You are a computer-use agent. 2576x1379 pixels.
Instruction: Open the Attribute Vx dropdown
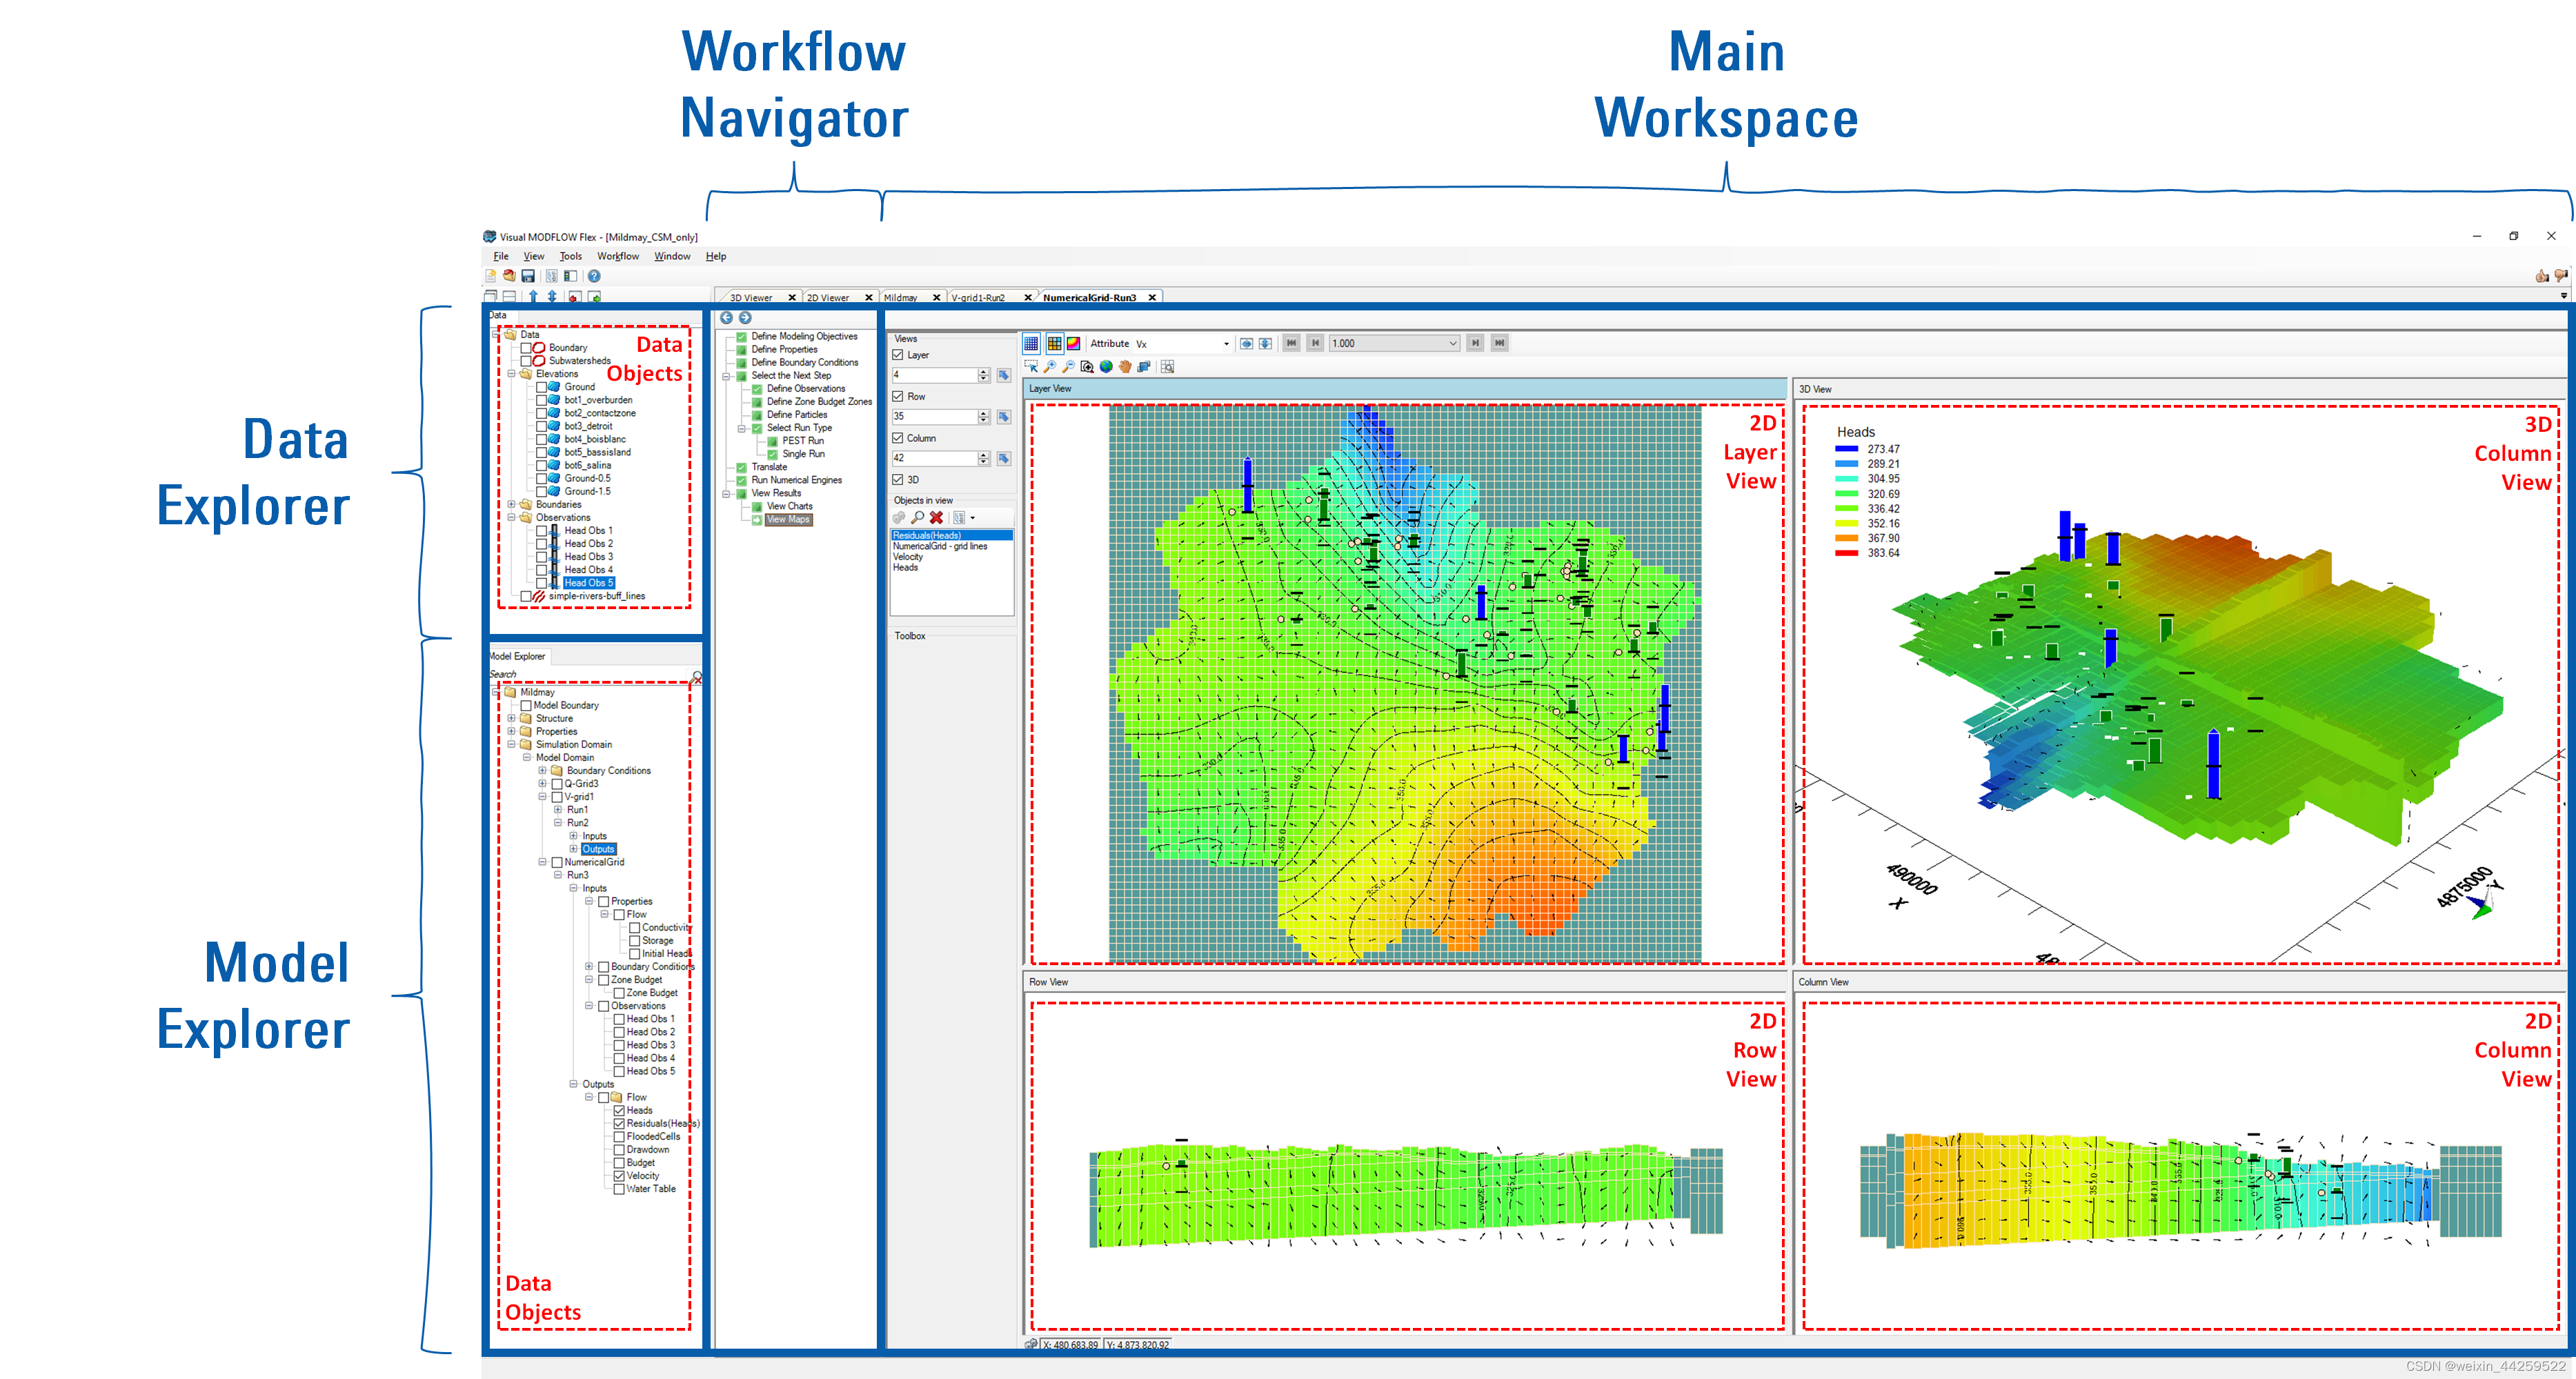1227,343
